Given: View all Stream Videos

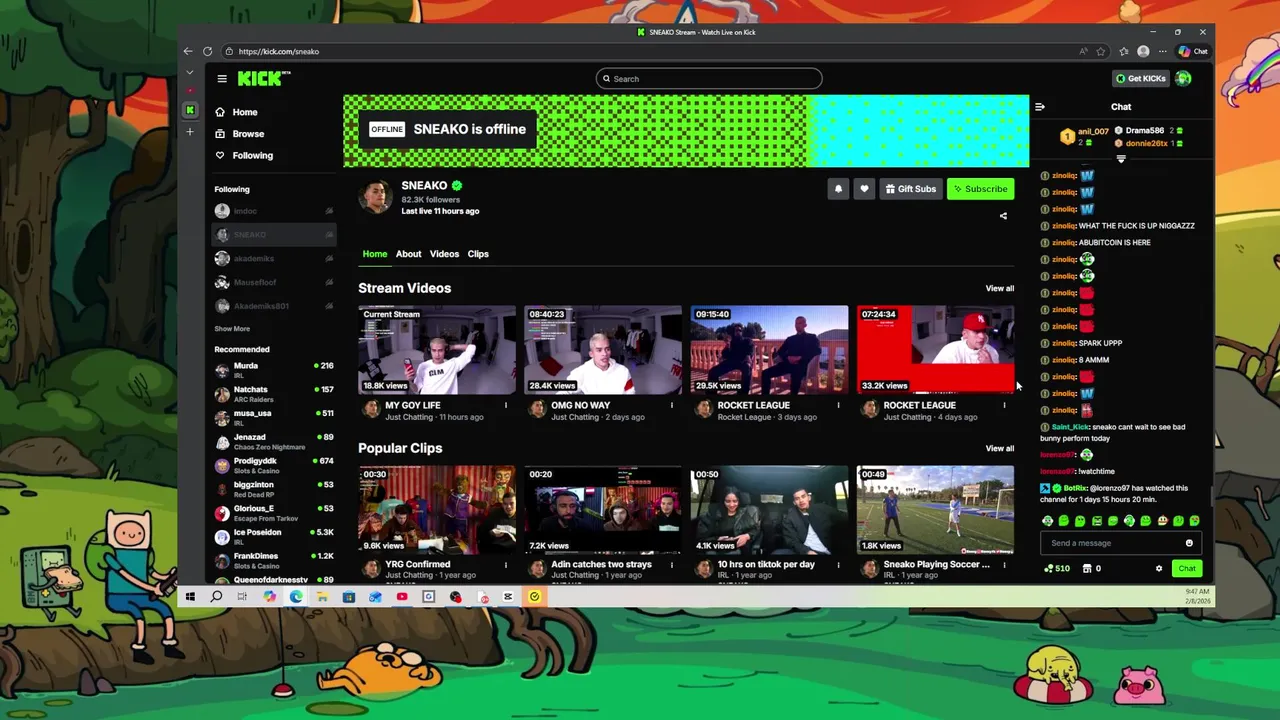Looking at the screenshot, I should pyautogui.click(x=999, y=288).
